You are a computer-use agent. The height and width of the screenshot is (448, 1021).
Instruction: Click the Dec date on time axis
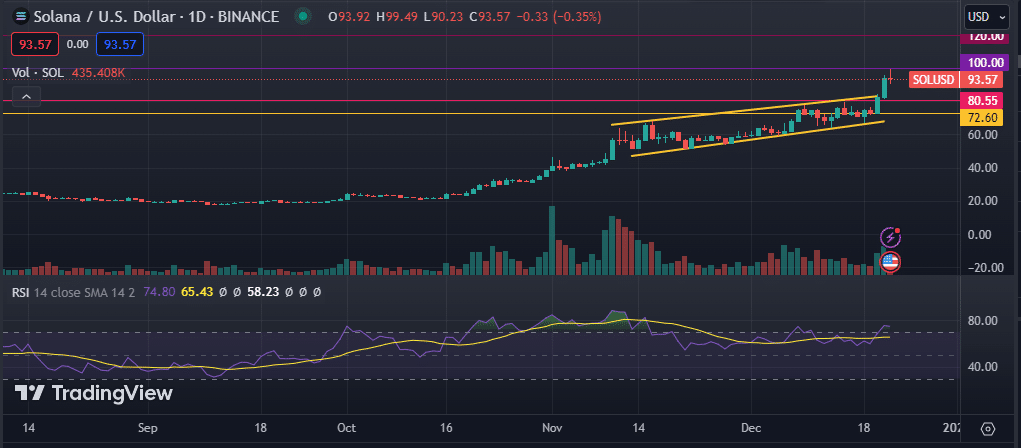click(x=755, y=428)
